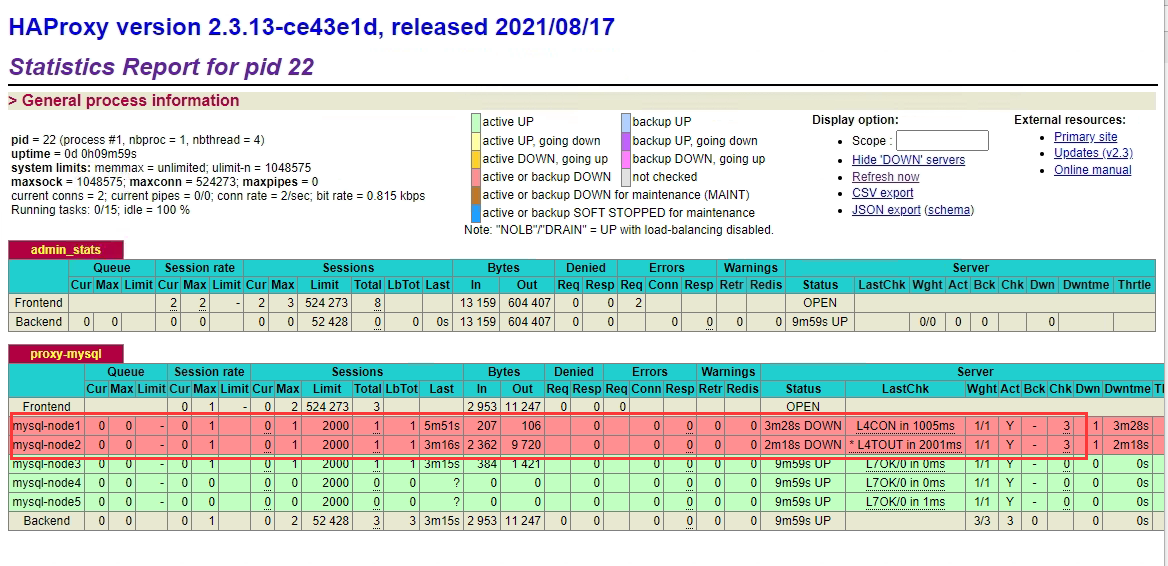Screen dimensions: 1168x566
Task: Click the proxy-mysql Status column header
Action: click(x=803, y=388)
